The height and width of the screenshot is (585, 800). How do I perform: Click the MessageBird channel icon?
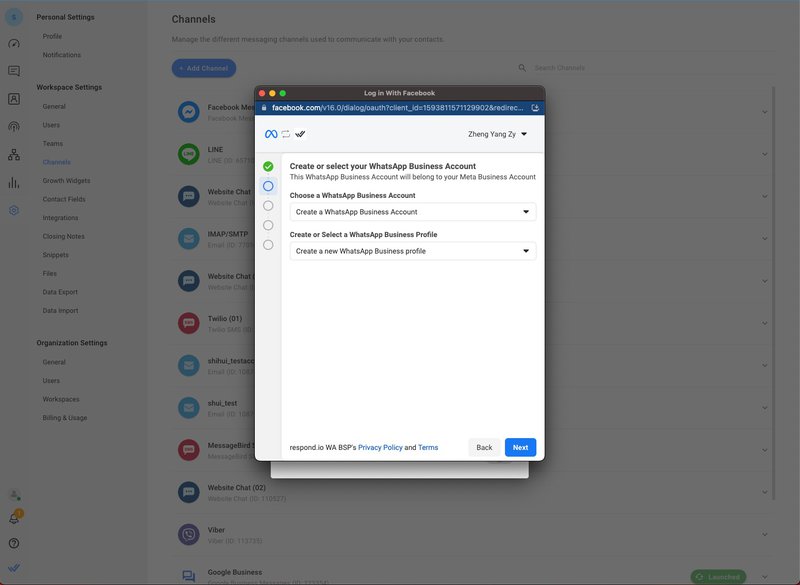tap(189, 450)
